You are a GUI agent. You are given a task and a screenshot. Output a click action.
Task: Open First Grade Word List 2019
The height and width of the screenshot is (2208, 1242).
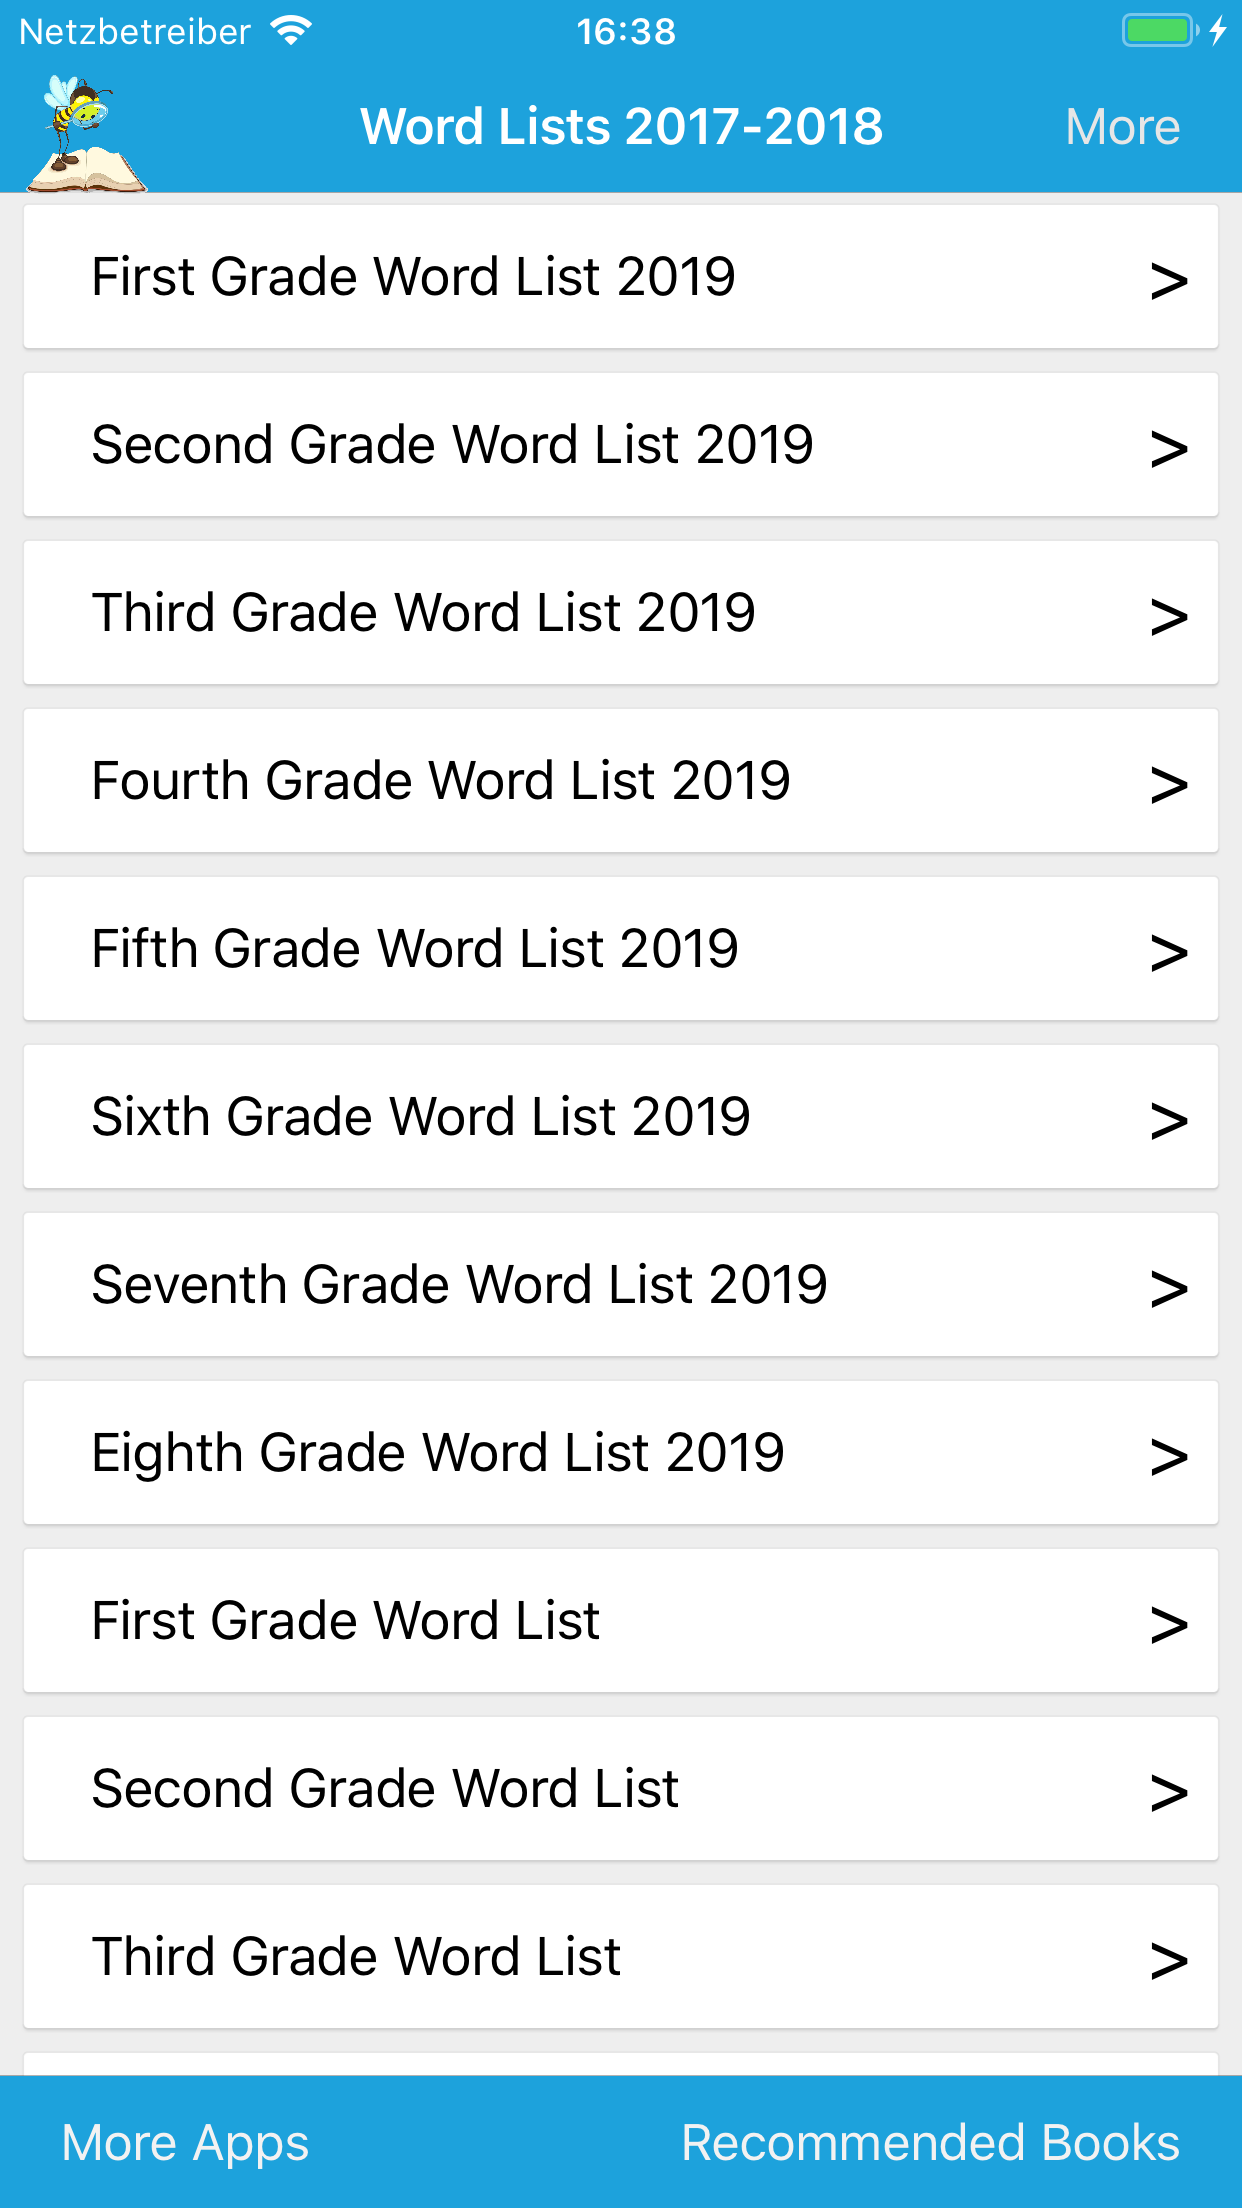point(413,277)
